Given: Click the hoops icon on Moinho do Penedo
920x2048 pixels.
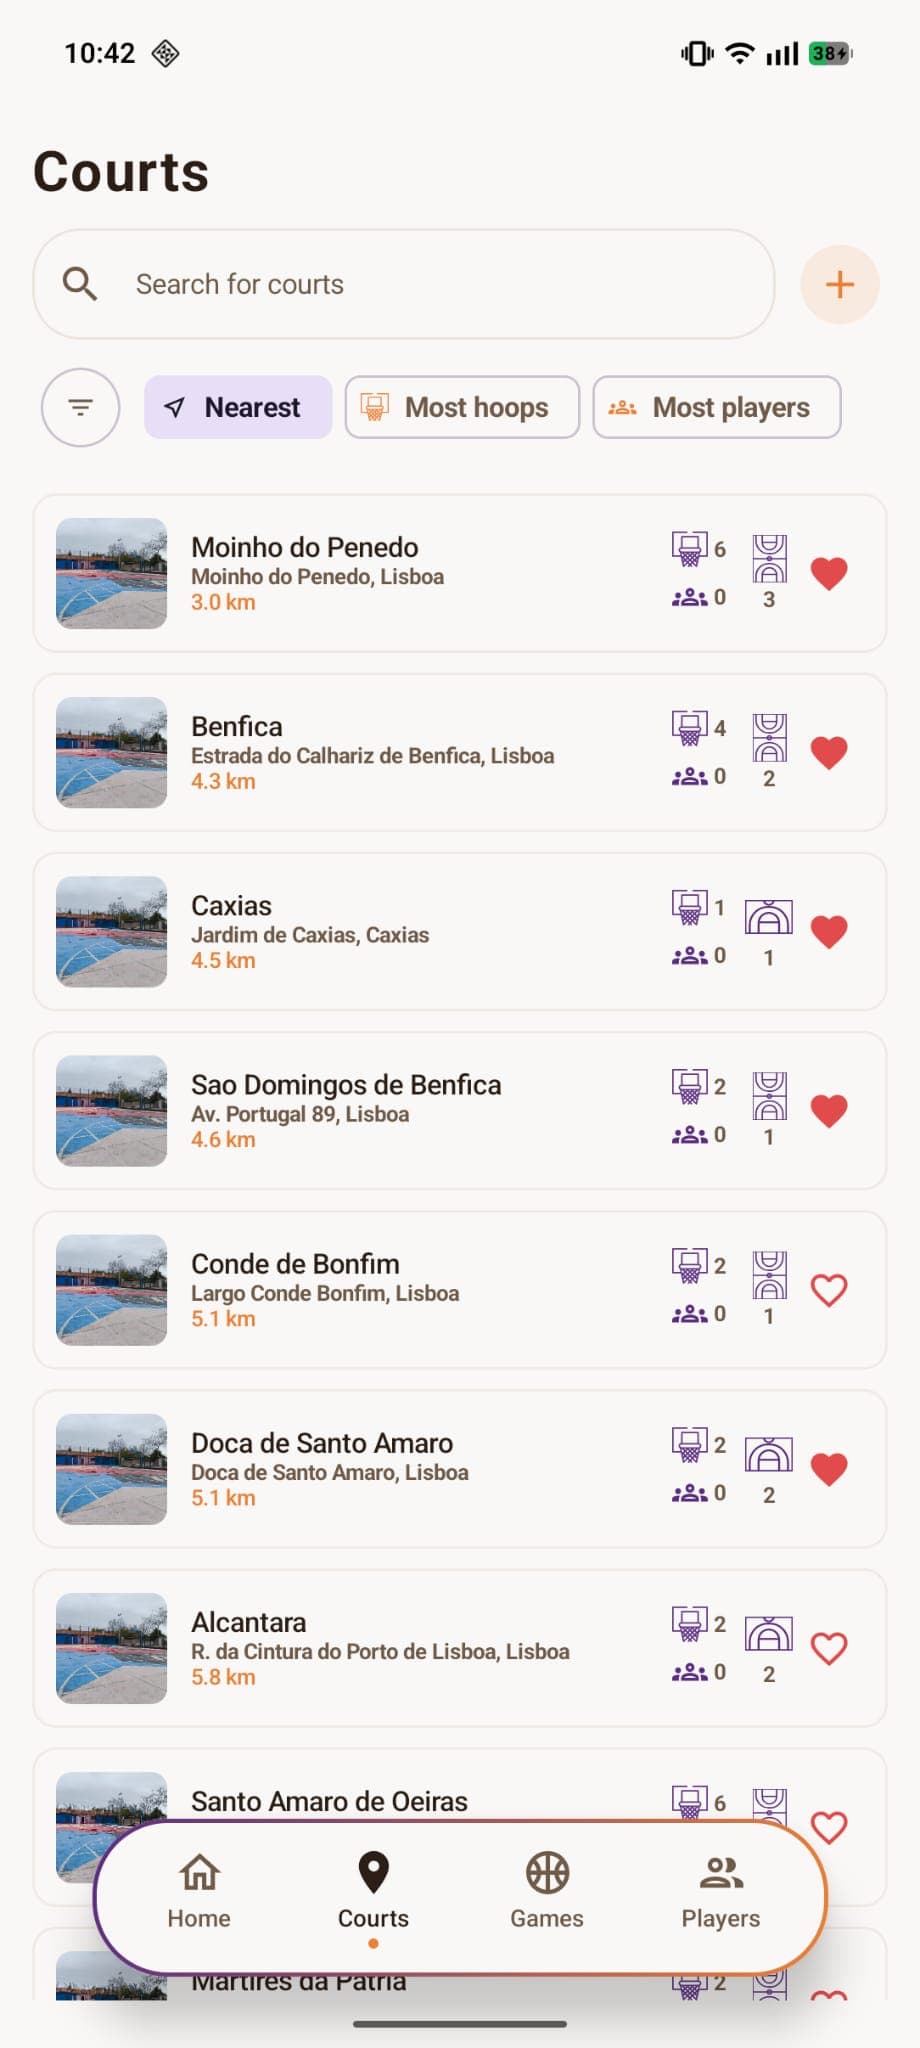Looking at the screenshot, I should [689, 548].
